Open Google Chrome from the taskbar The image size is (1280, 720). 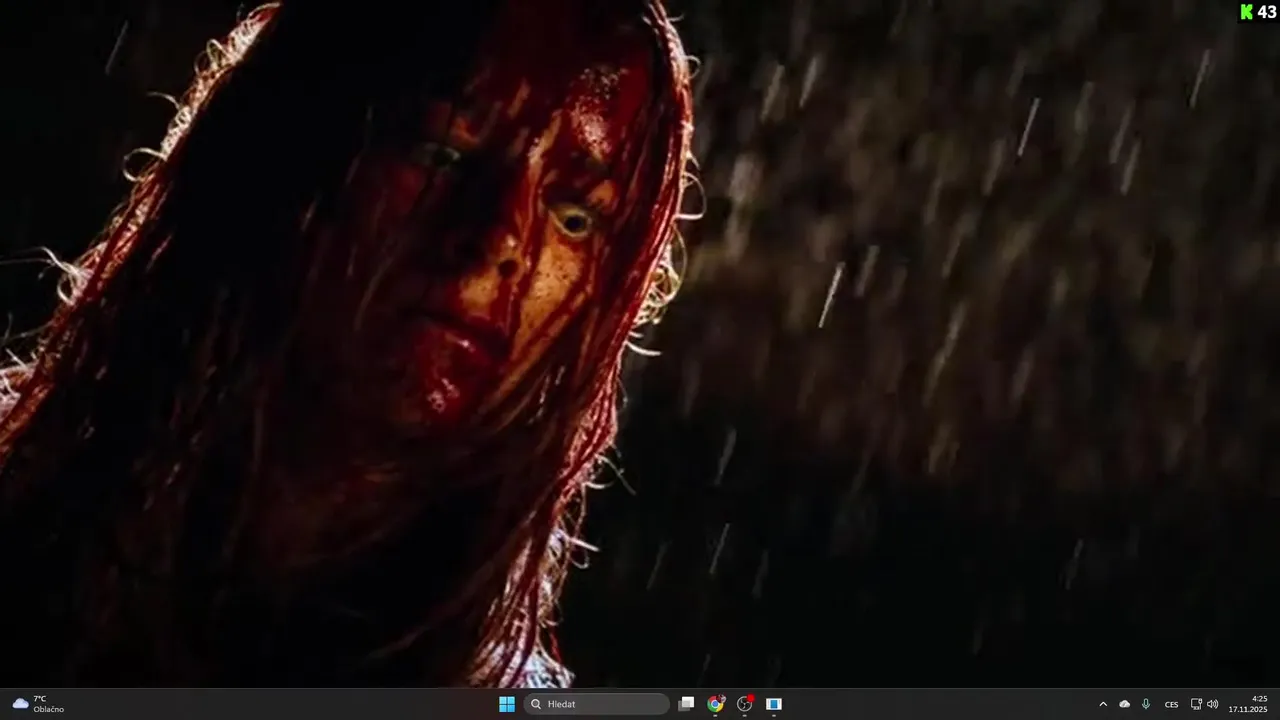click(715, 704)
